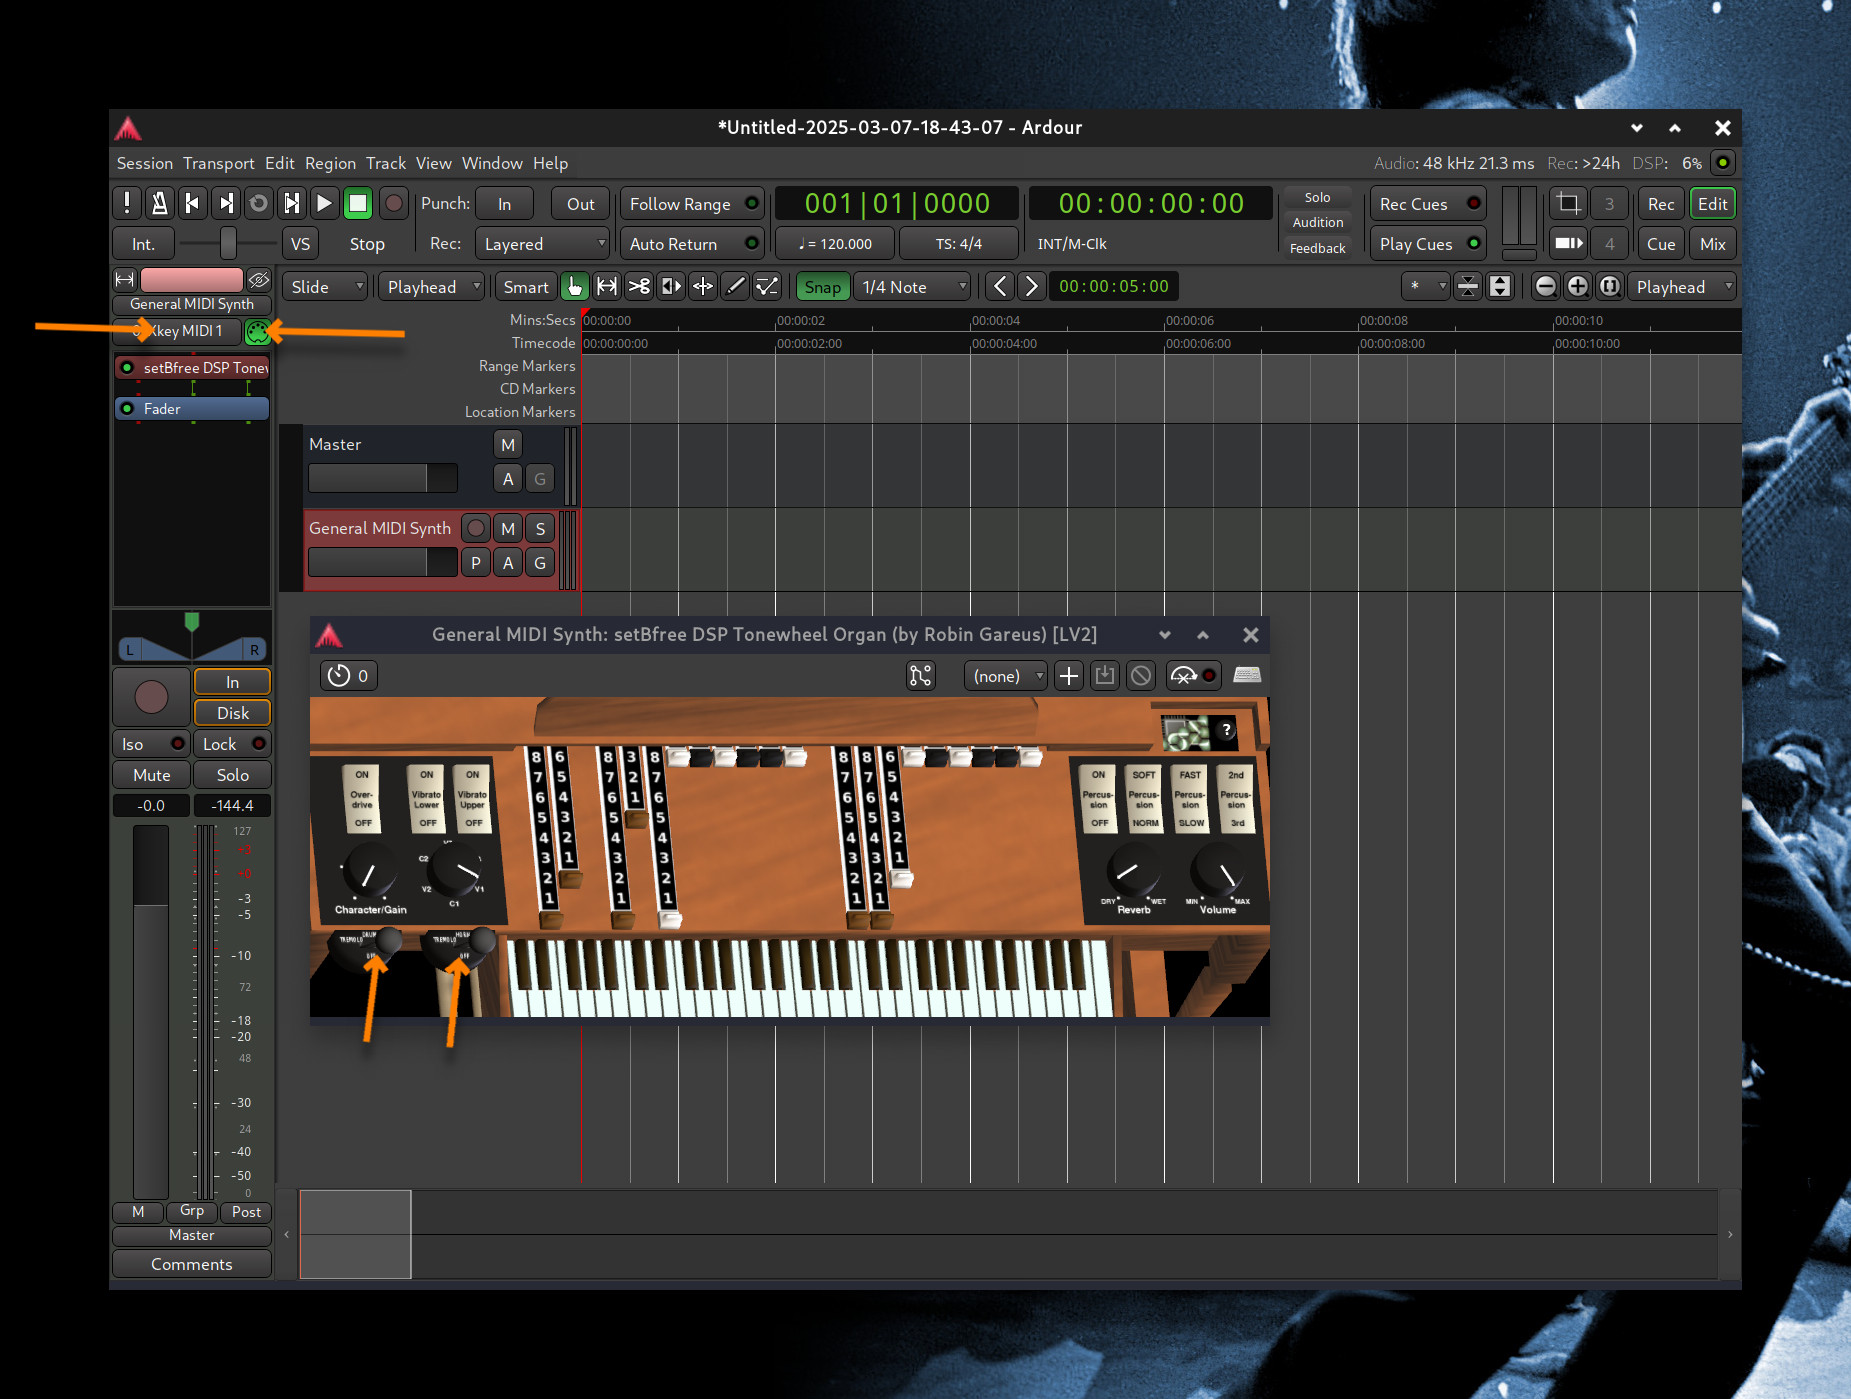Toggle Snap to grid
The height and width of the screenshot is (1399, 1851).
click(x=823, y=287)
